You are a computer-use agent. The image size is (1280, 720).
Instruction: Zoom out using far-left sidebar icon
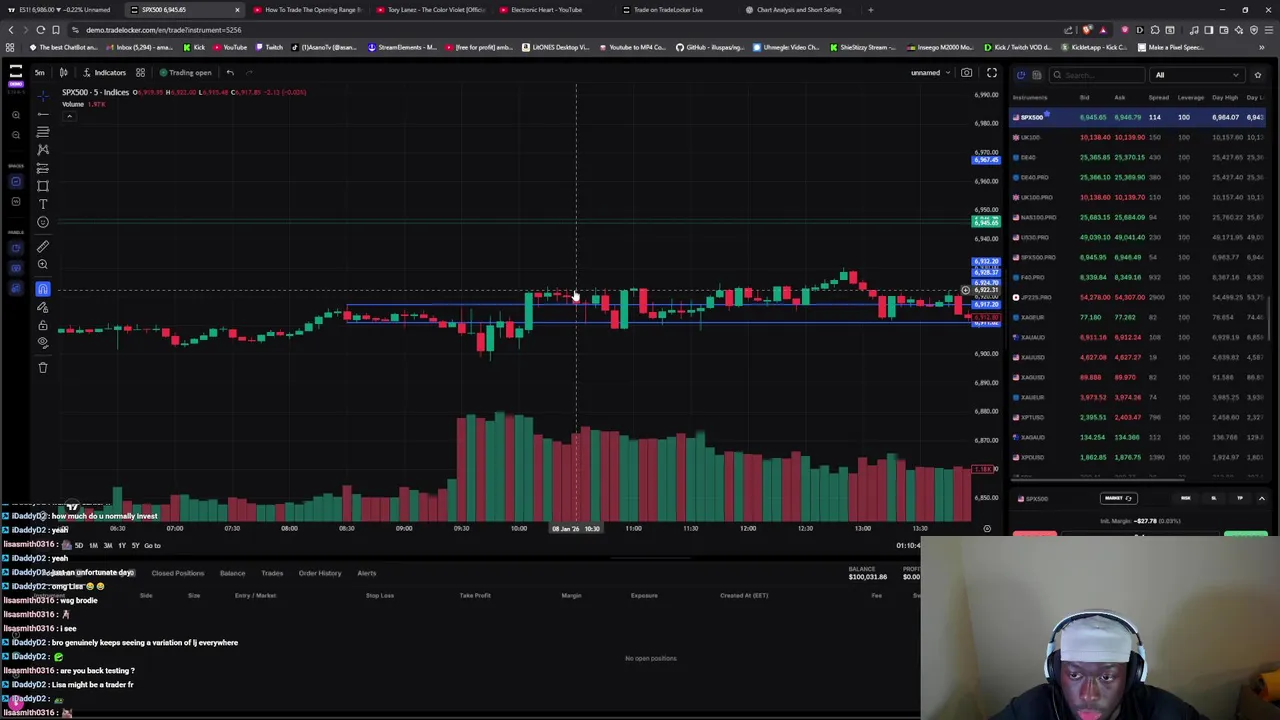coord(16,135)
